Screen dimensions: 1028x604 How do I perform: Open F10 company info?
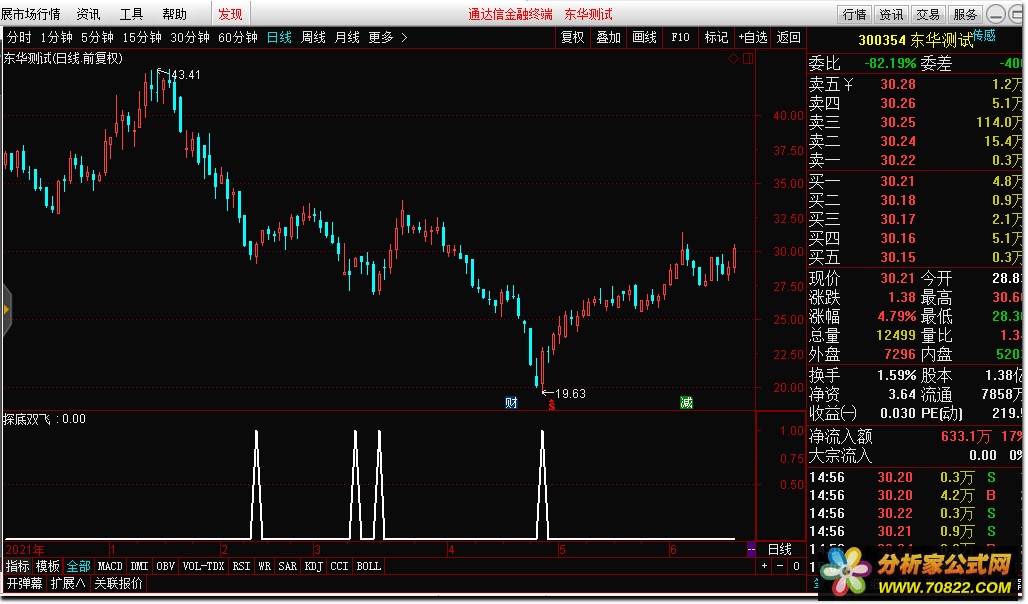tap(681, 37)
